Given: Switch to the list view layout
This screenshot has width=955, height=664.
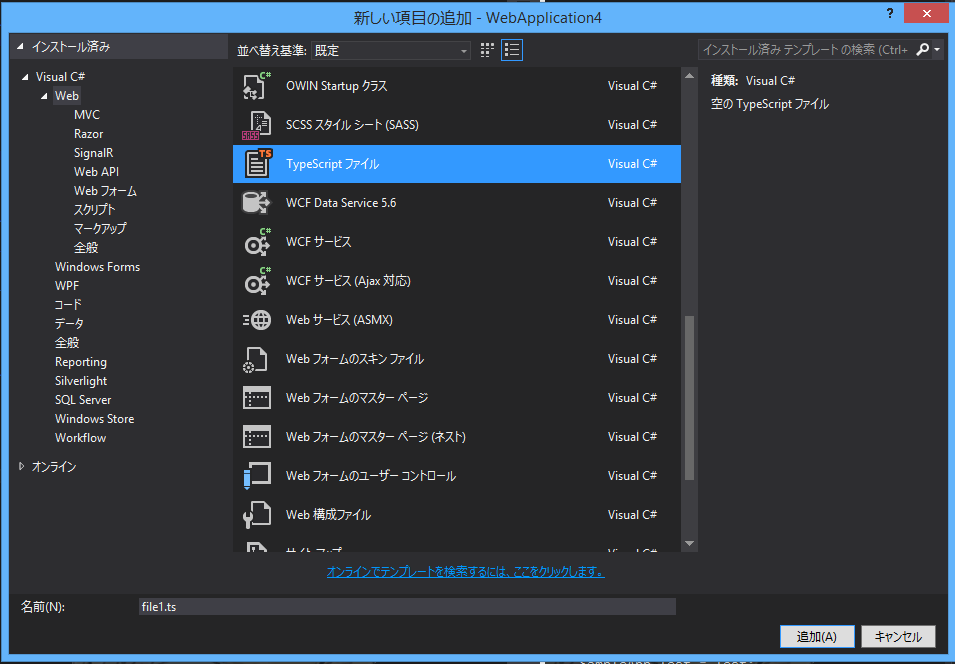Looking at the screenshot, I should coord(512,50).
